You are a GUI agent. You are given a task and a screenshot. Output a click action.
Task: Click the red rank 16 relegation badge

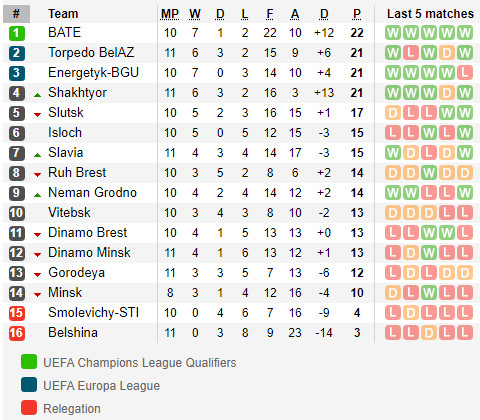tap(17, 333)
